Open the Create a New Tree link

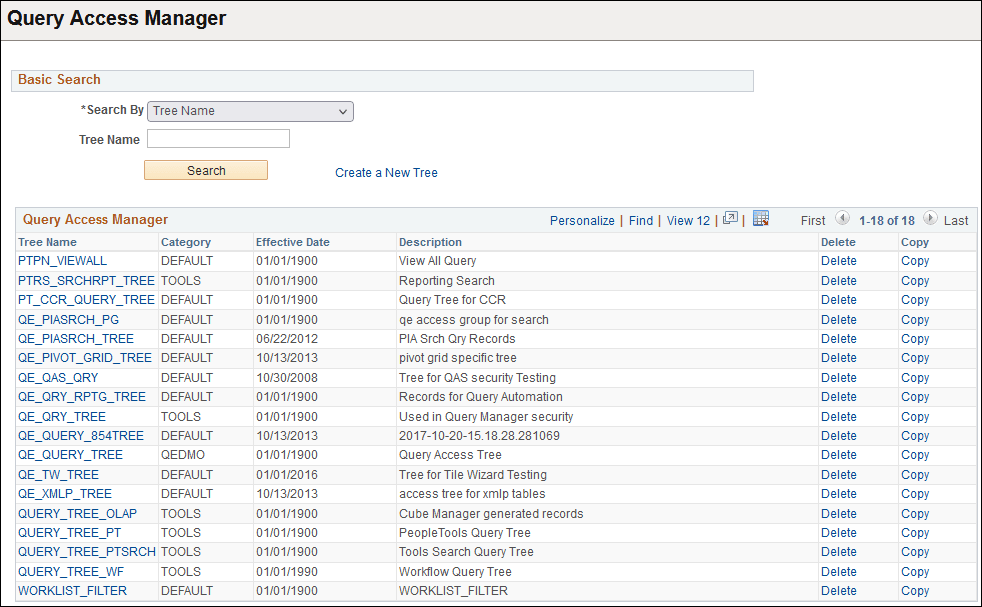click(x=385, y=172)
